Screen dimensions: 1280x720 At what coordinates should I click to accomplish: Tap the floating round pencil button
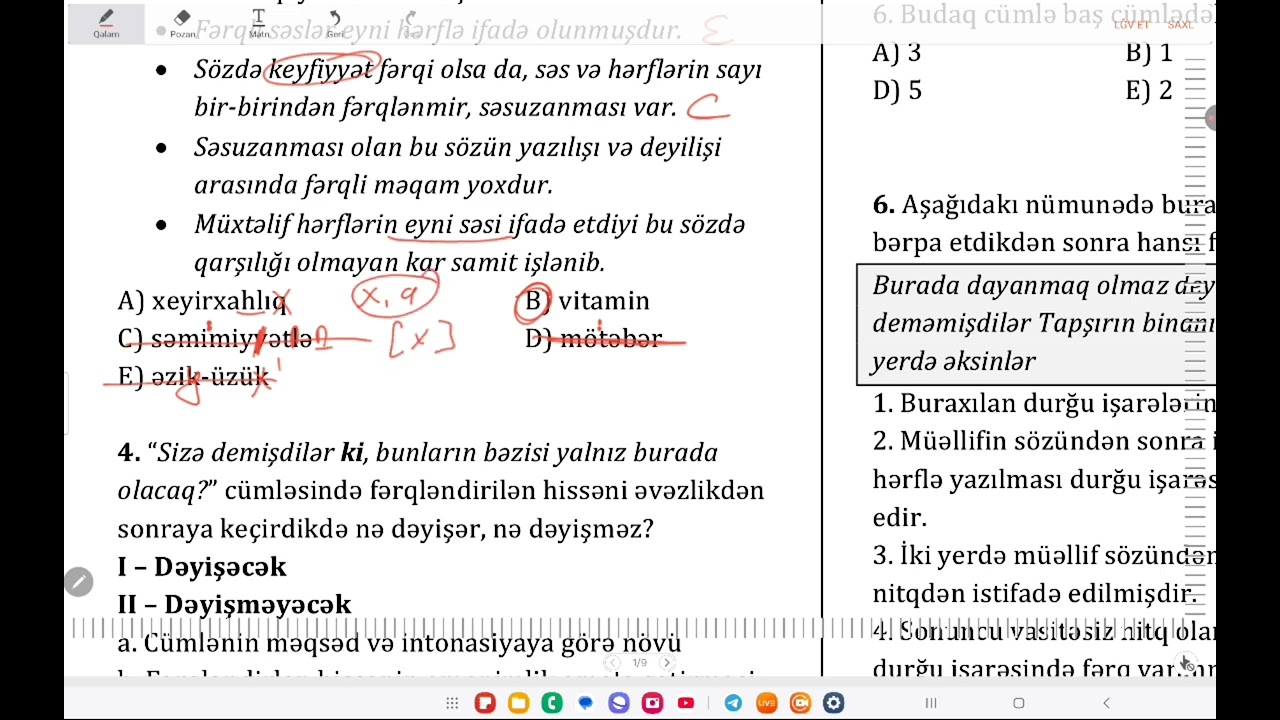coord(78,582)
